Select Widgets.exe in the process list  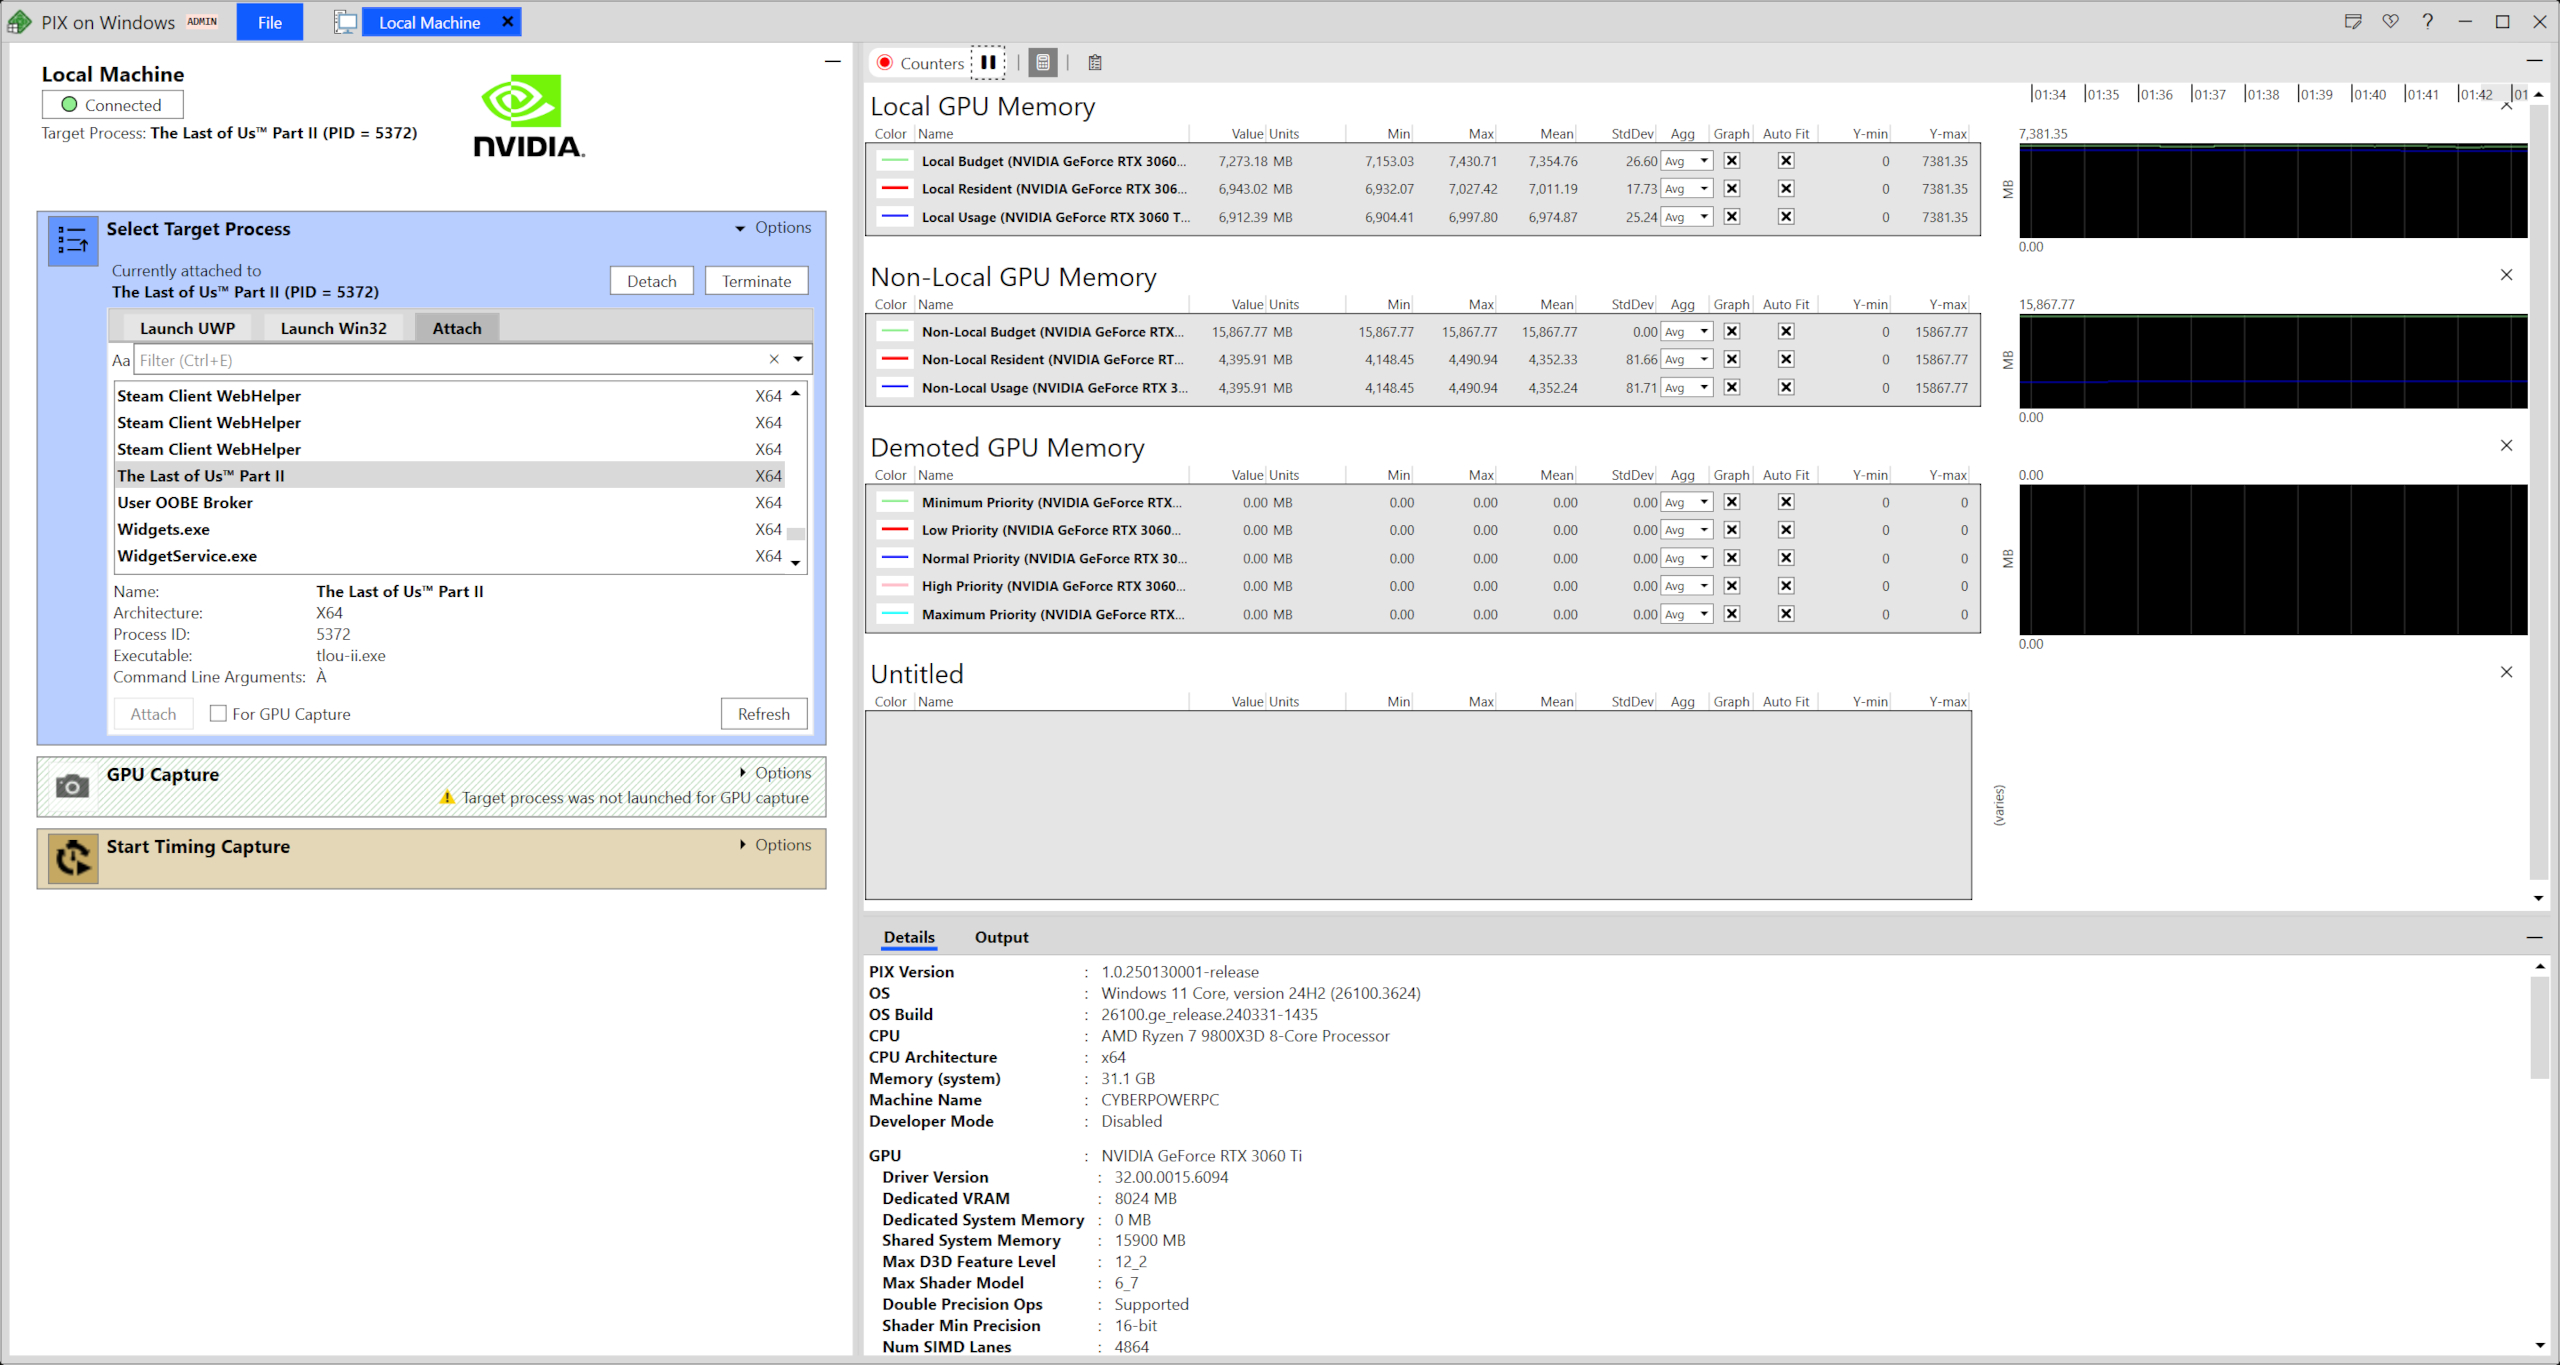(x=450, y=529)
